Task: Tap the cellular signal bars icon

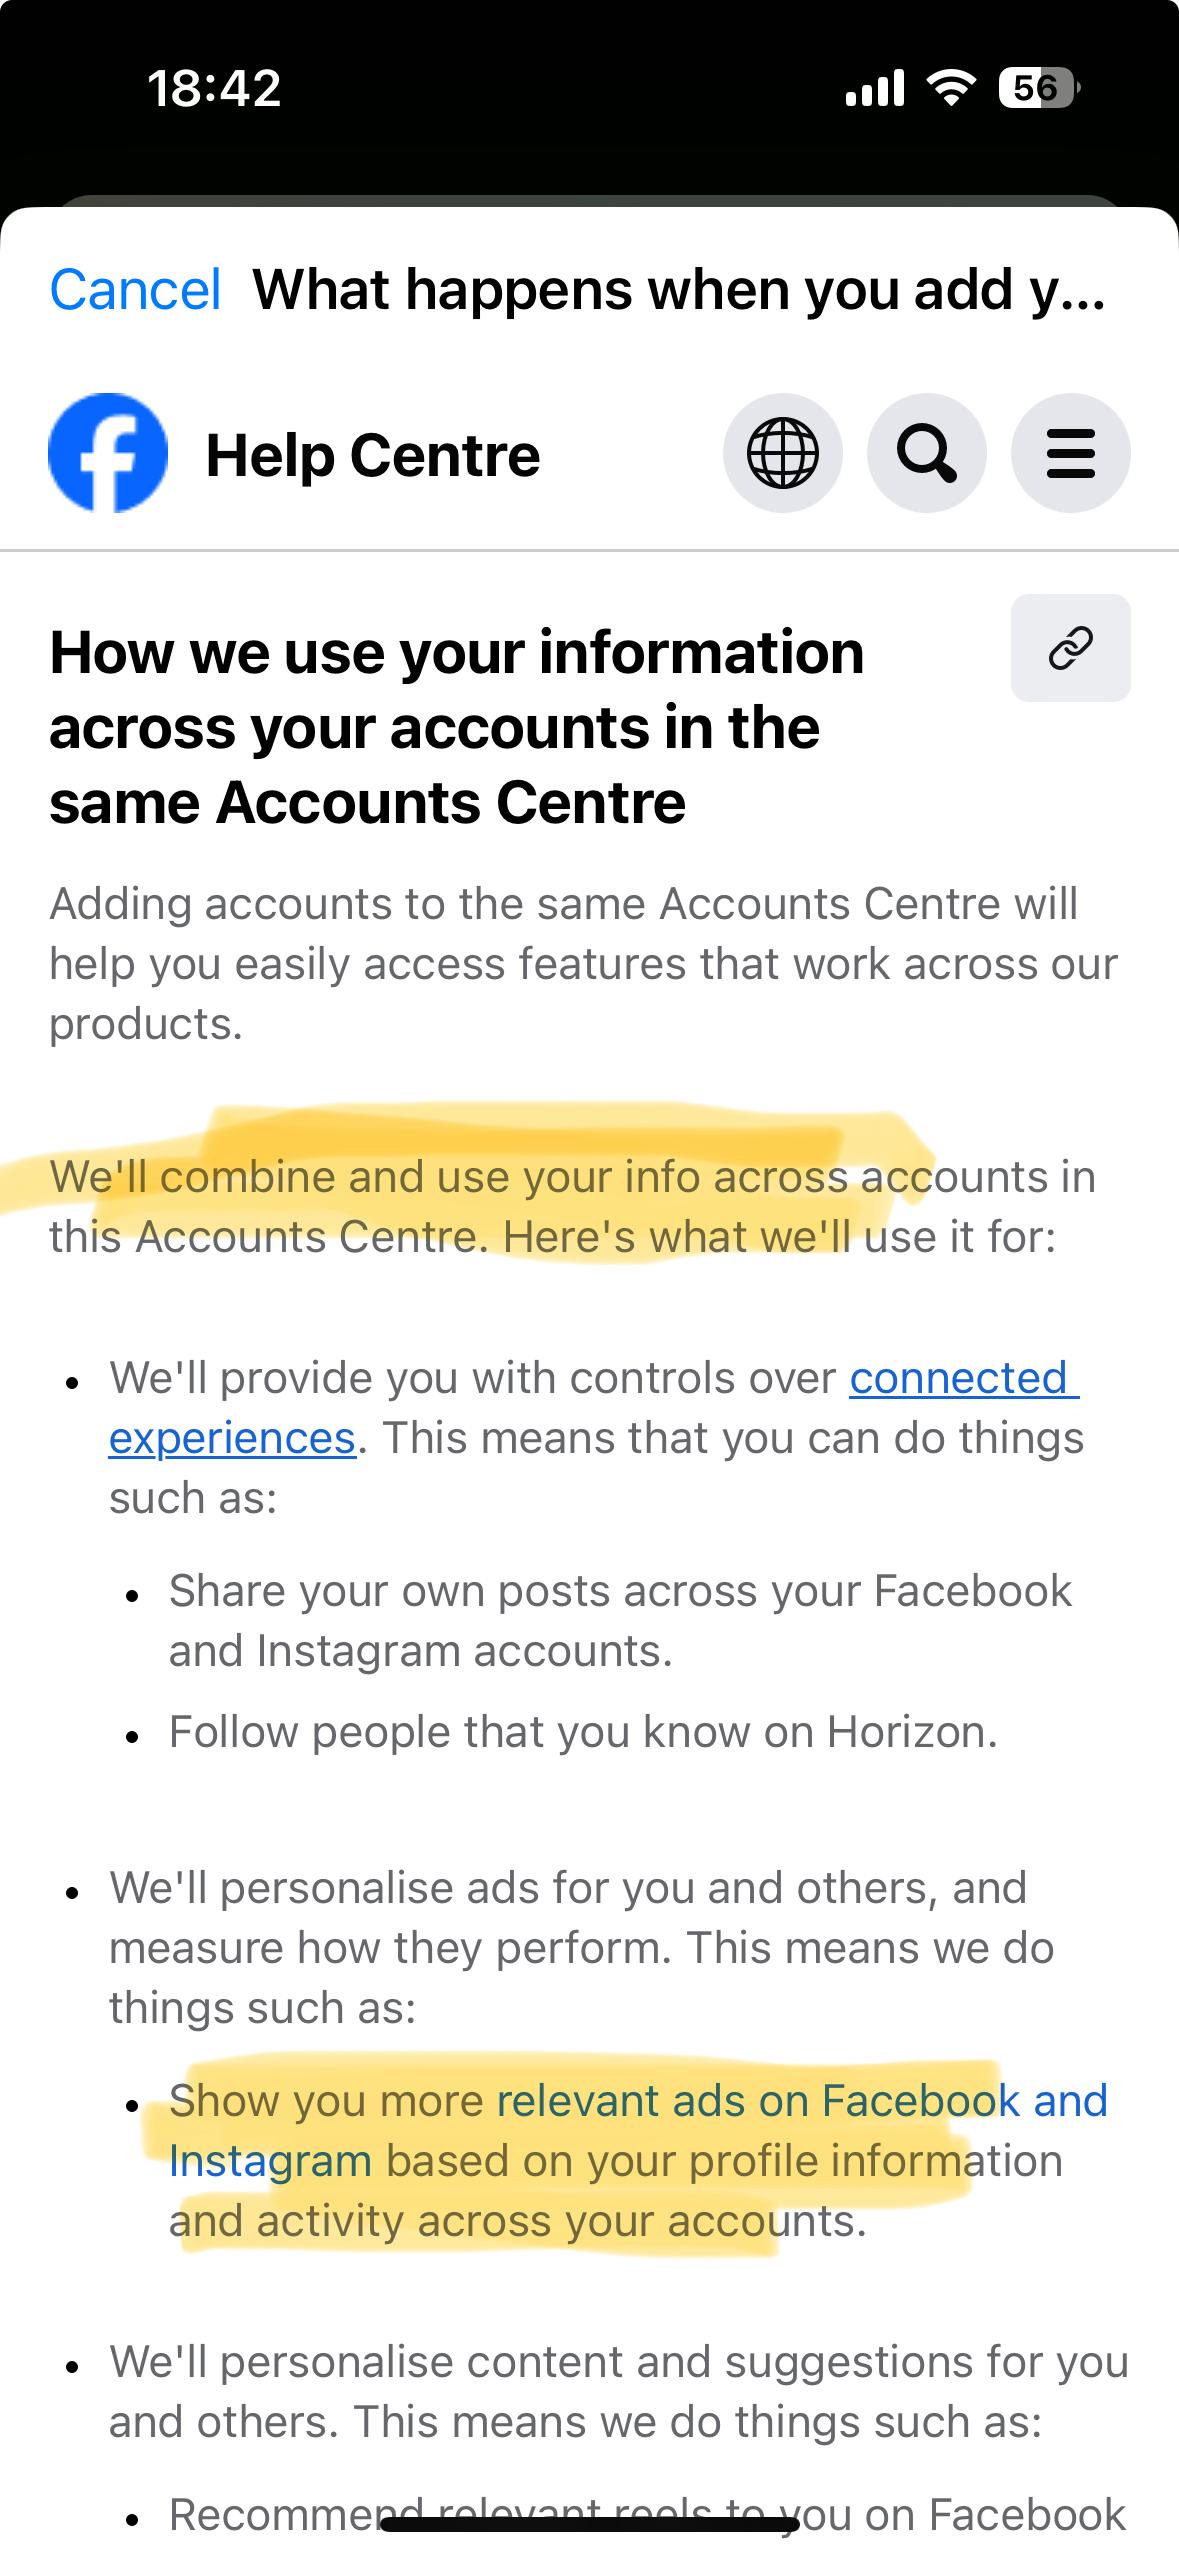Action: (874, 88)
